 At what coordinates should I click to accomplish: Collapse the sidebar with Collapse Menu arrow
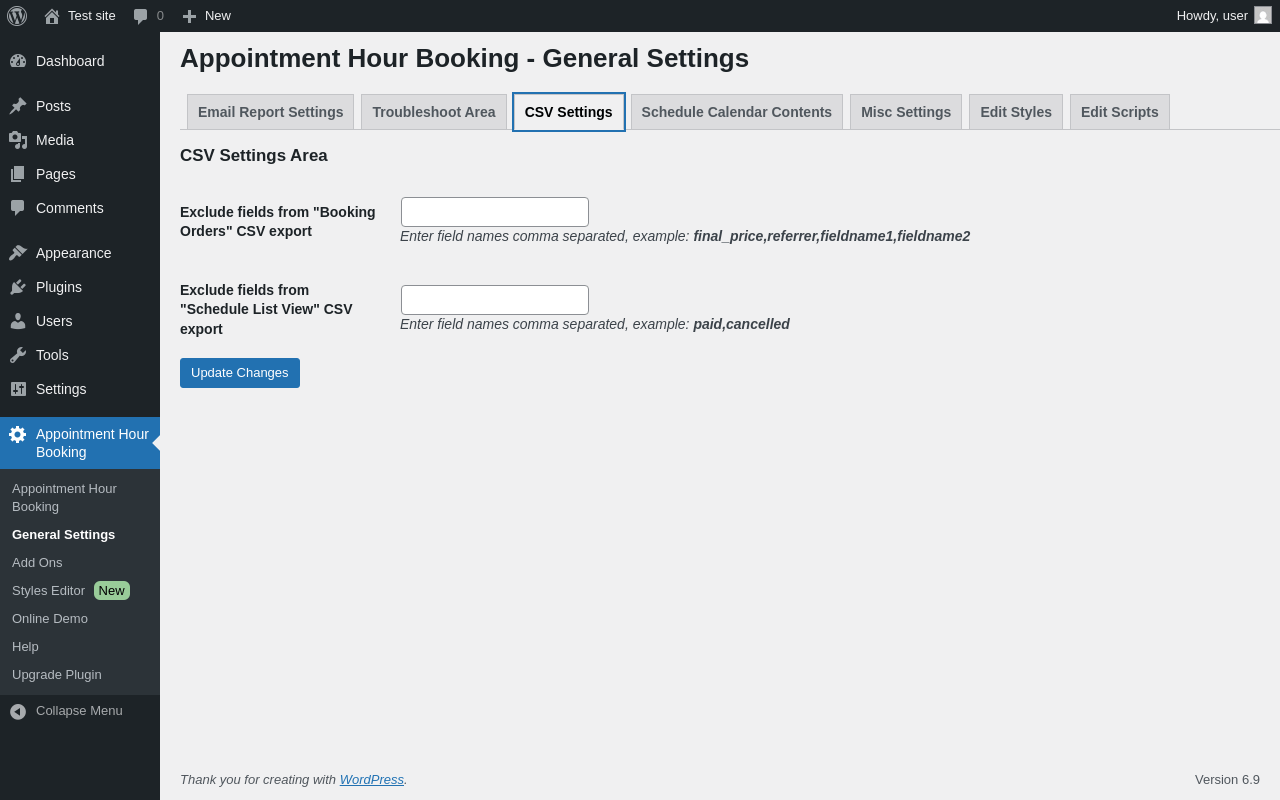pos(18,711)
